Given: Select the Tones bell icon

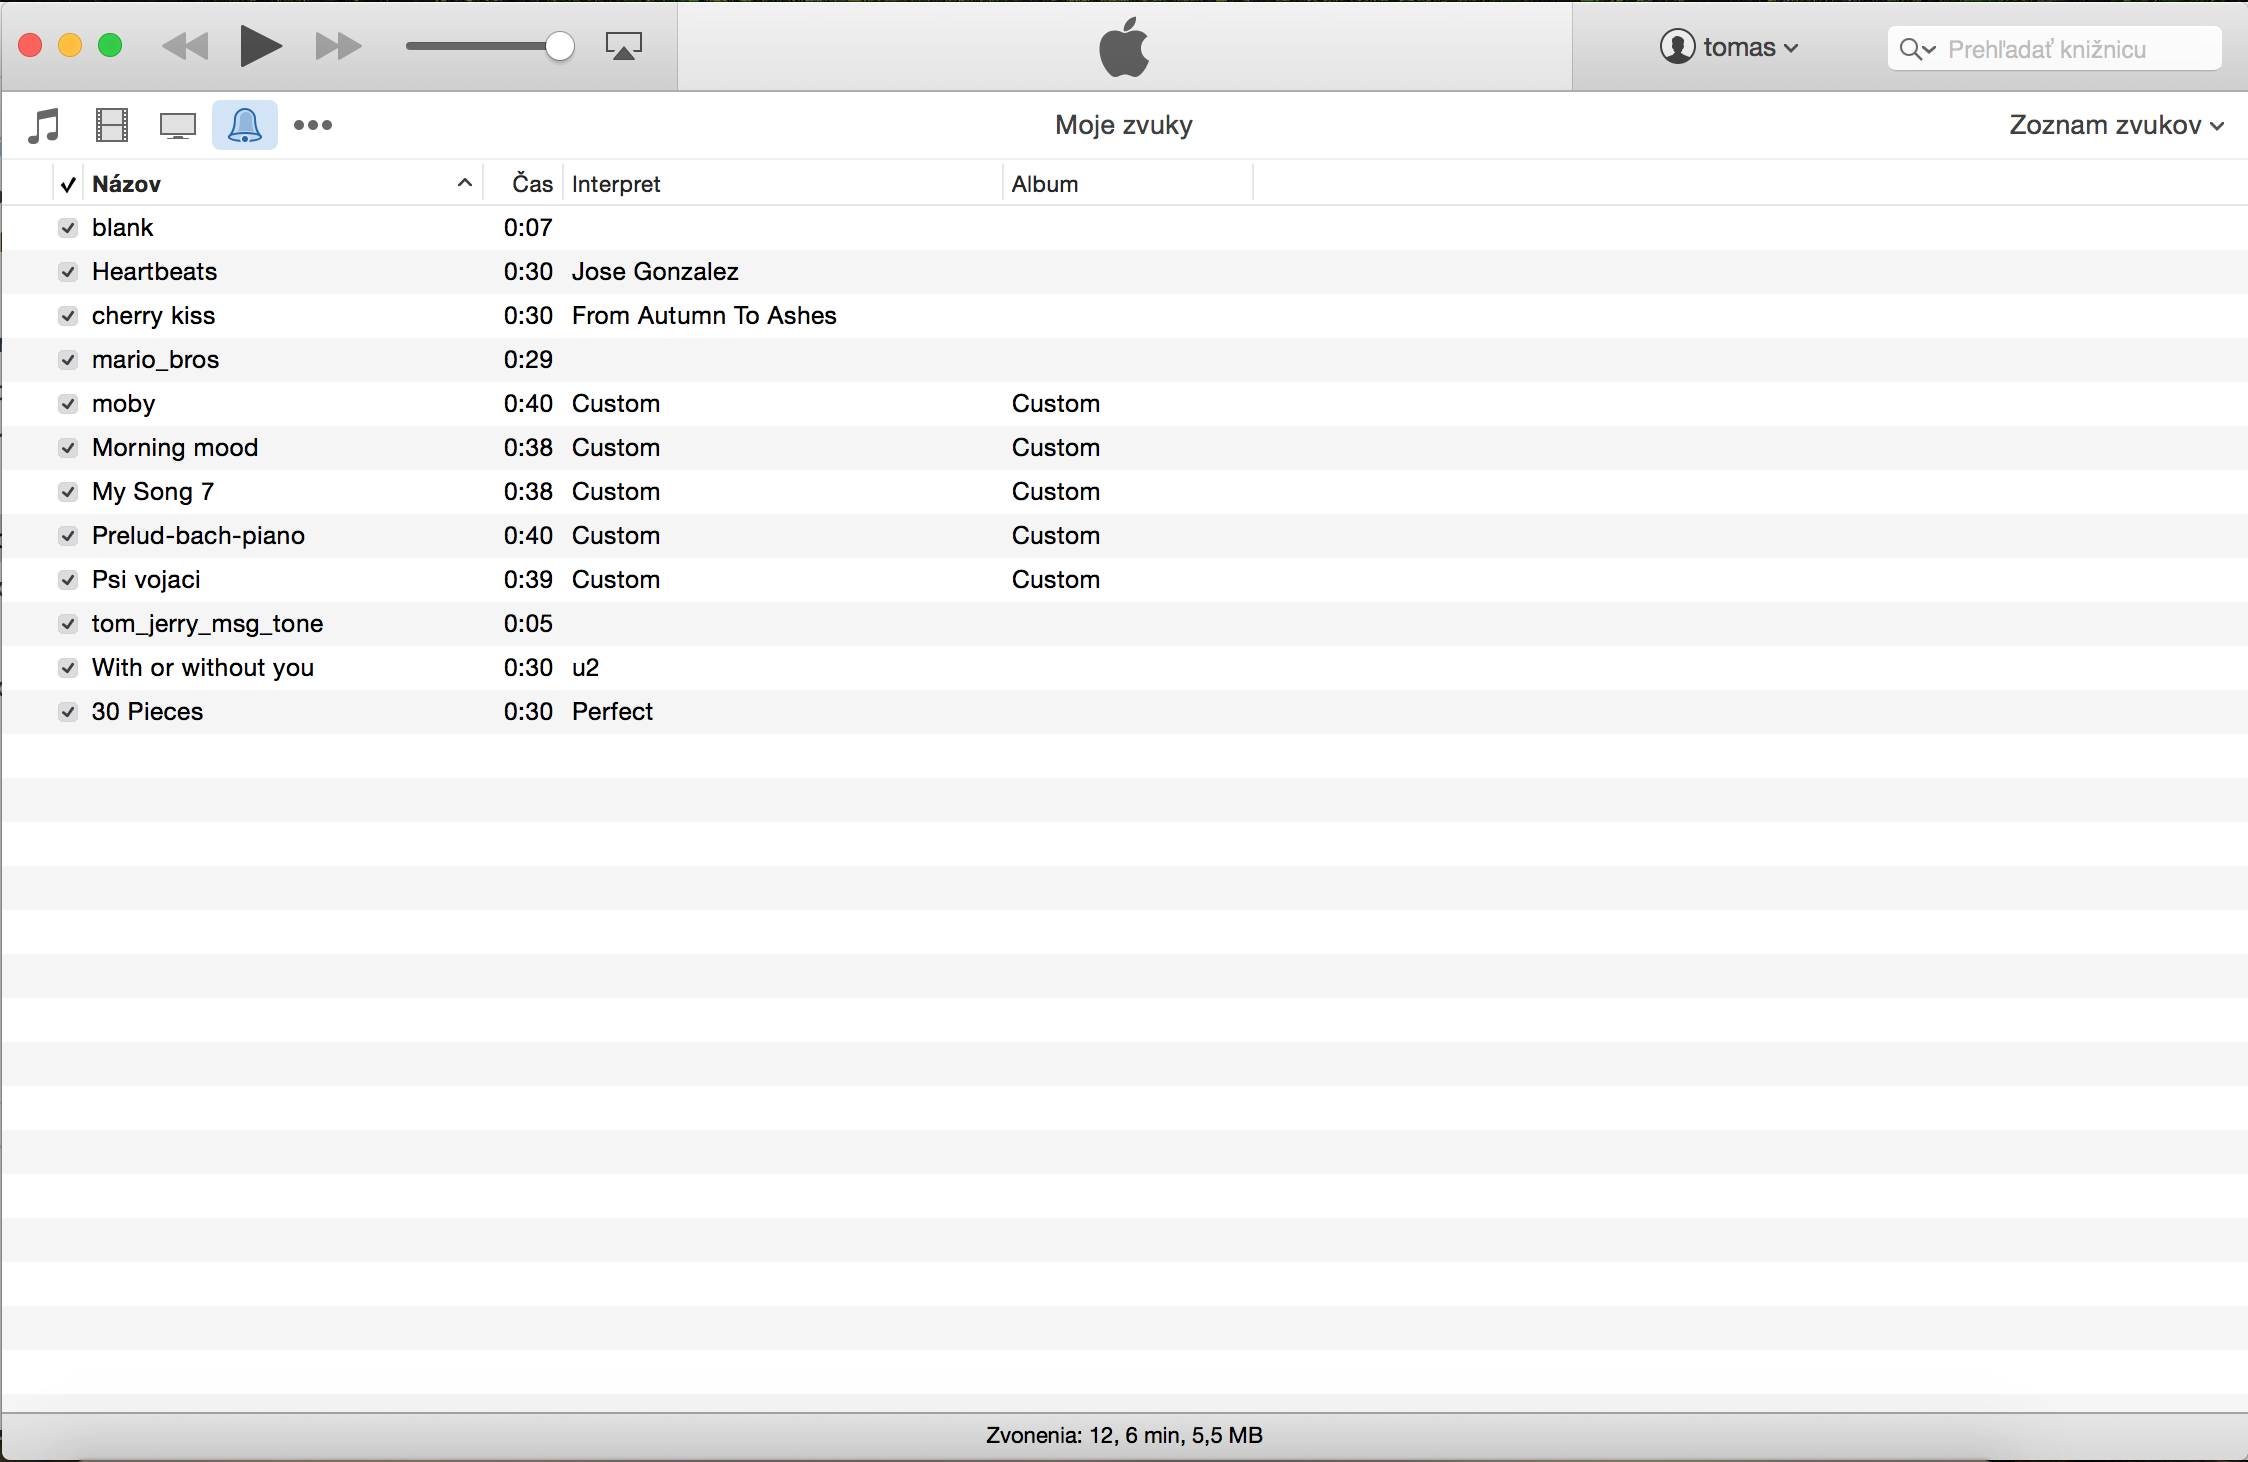Looking at the screenshot, I should (245, 125).
